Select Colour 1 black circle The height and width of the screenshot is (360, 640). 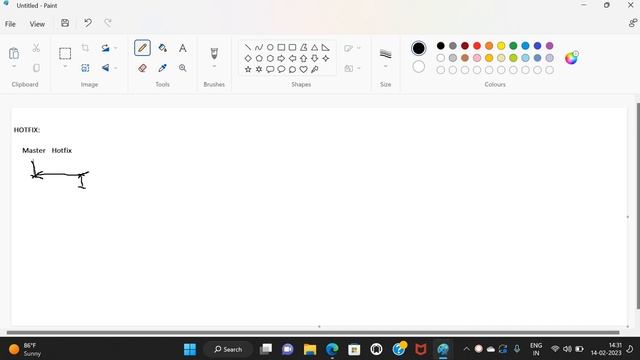click(418, 48)
